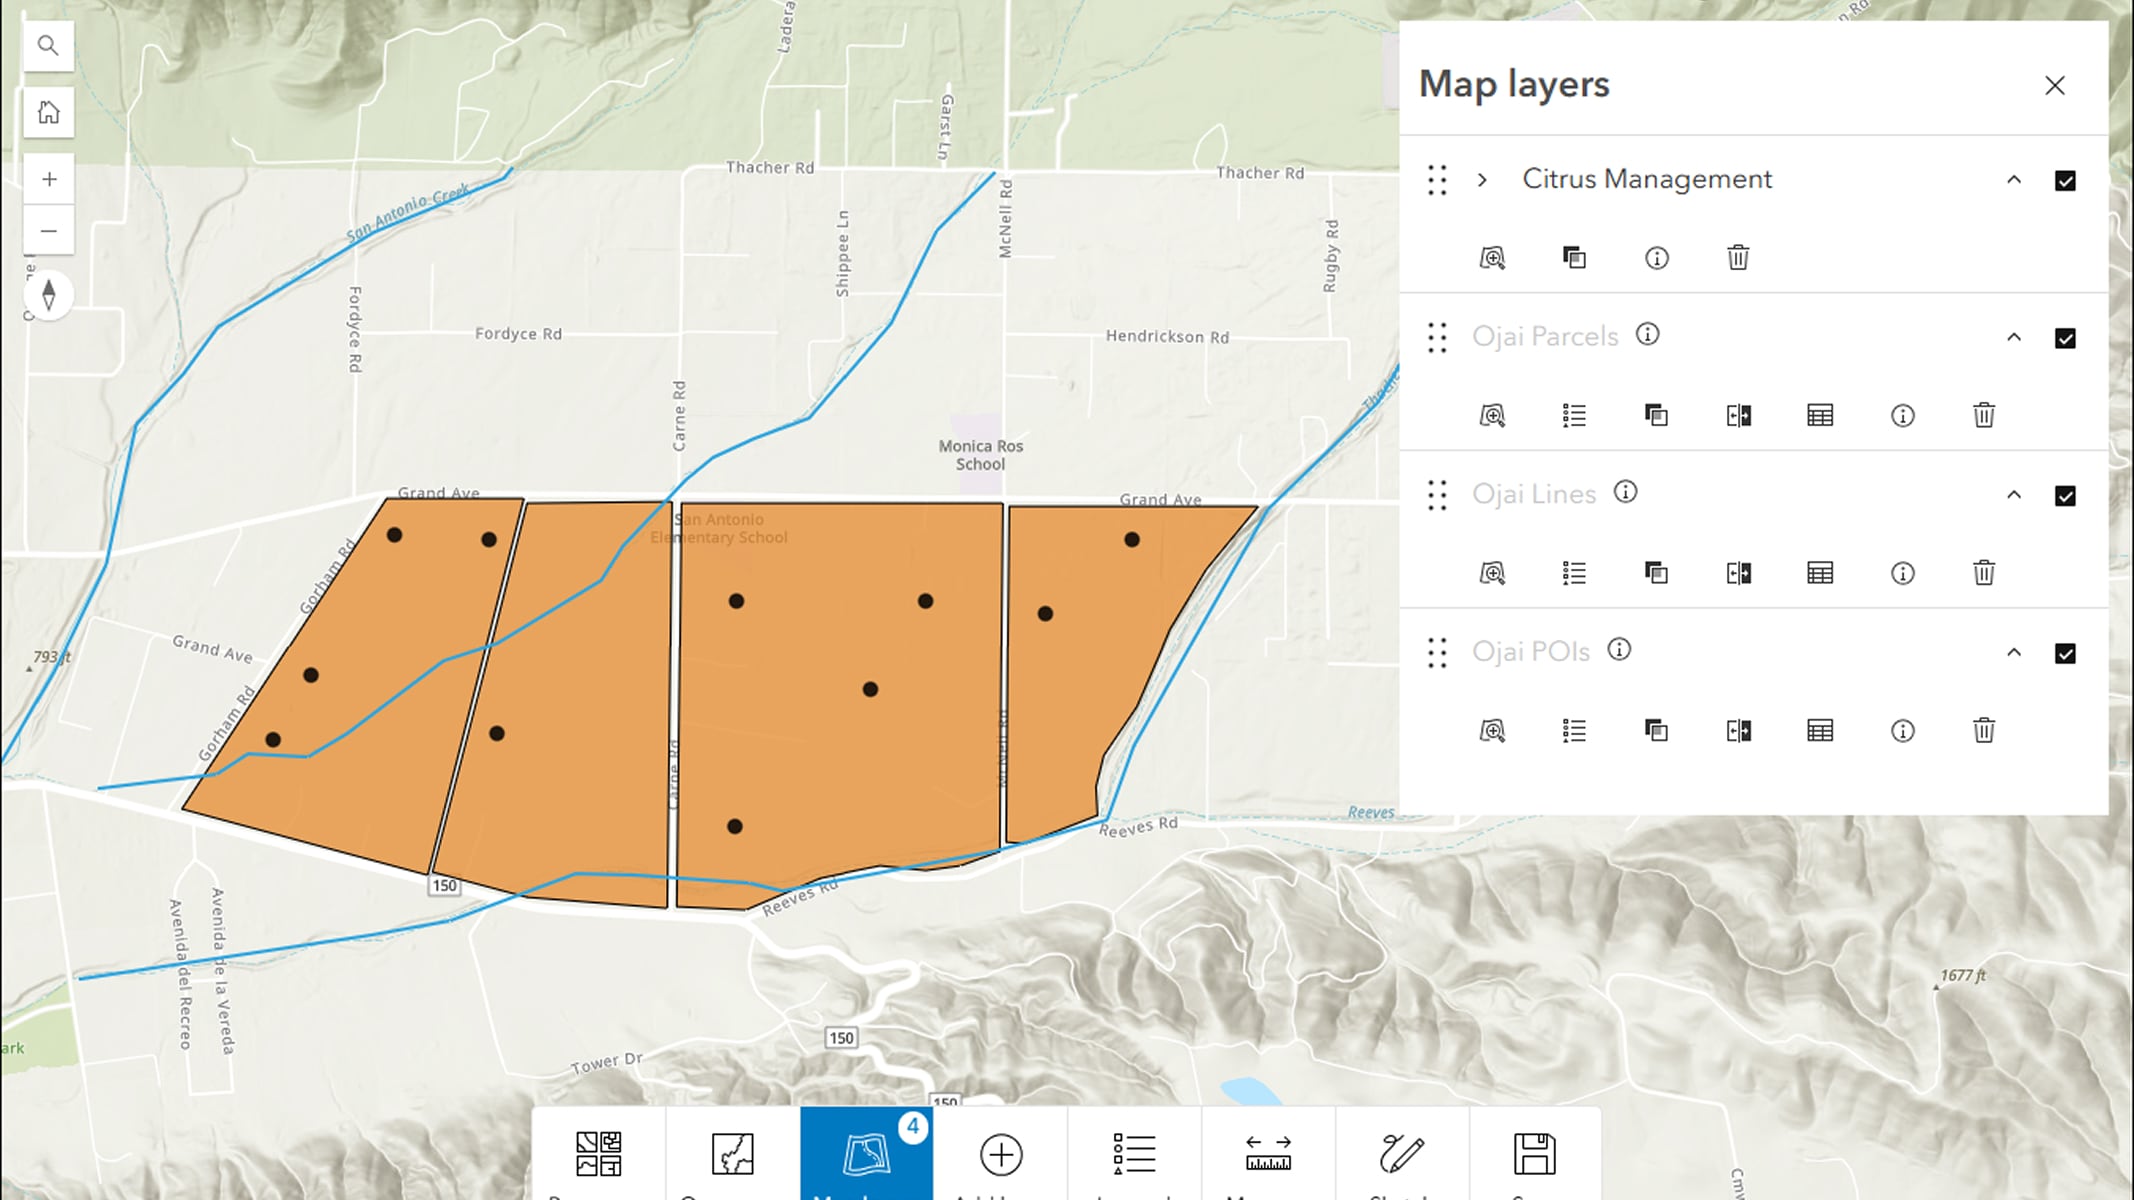This screenshot has height=1200, width=2134.
Task: Click the active Map layers tab
Action: pos(866,1154)
